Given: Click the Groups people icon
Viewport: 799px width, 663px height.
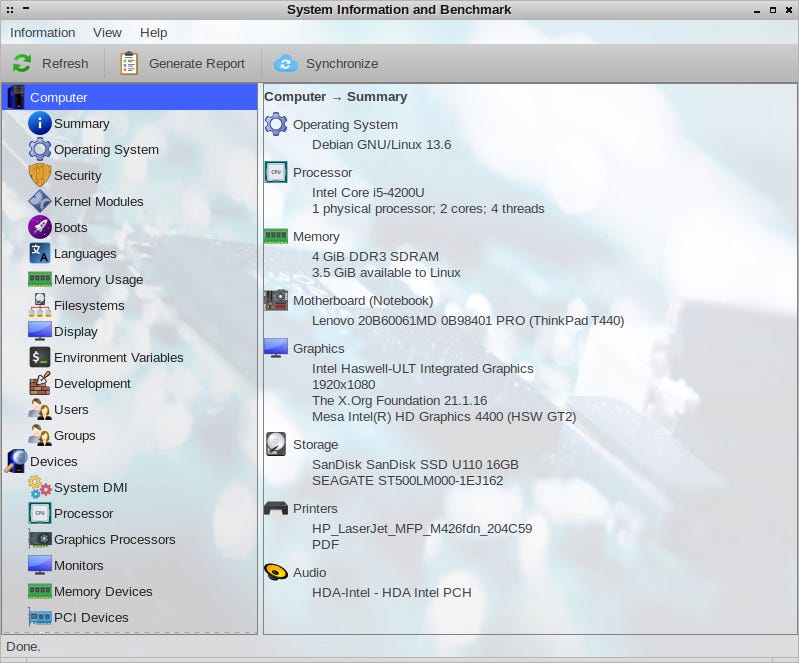Looking at the screenshot, I should [x=40, y=435].
